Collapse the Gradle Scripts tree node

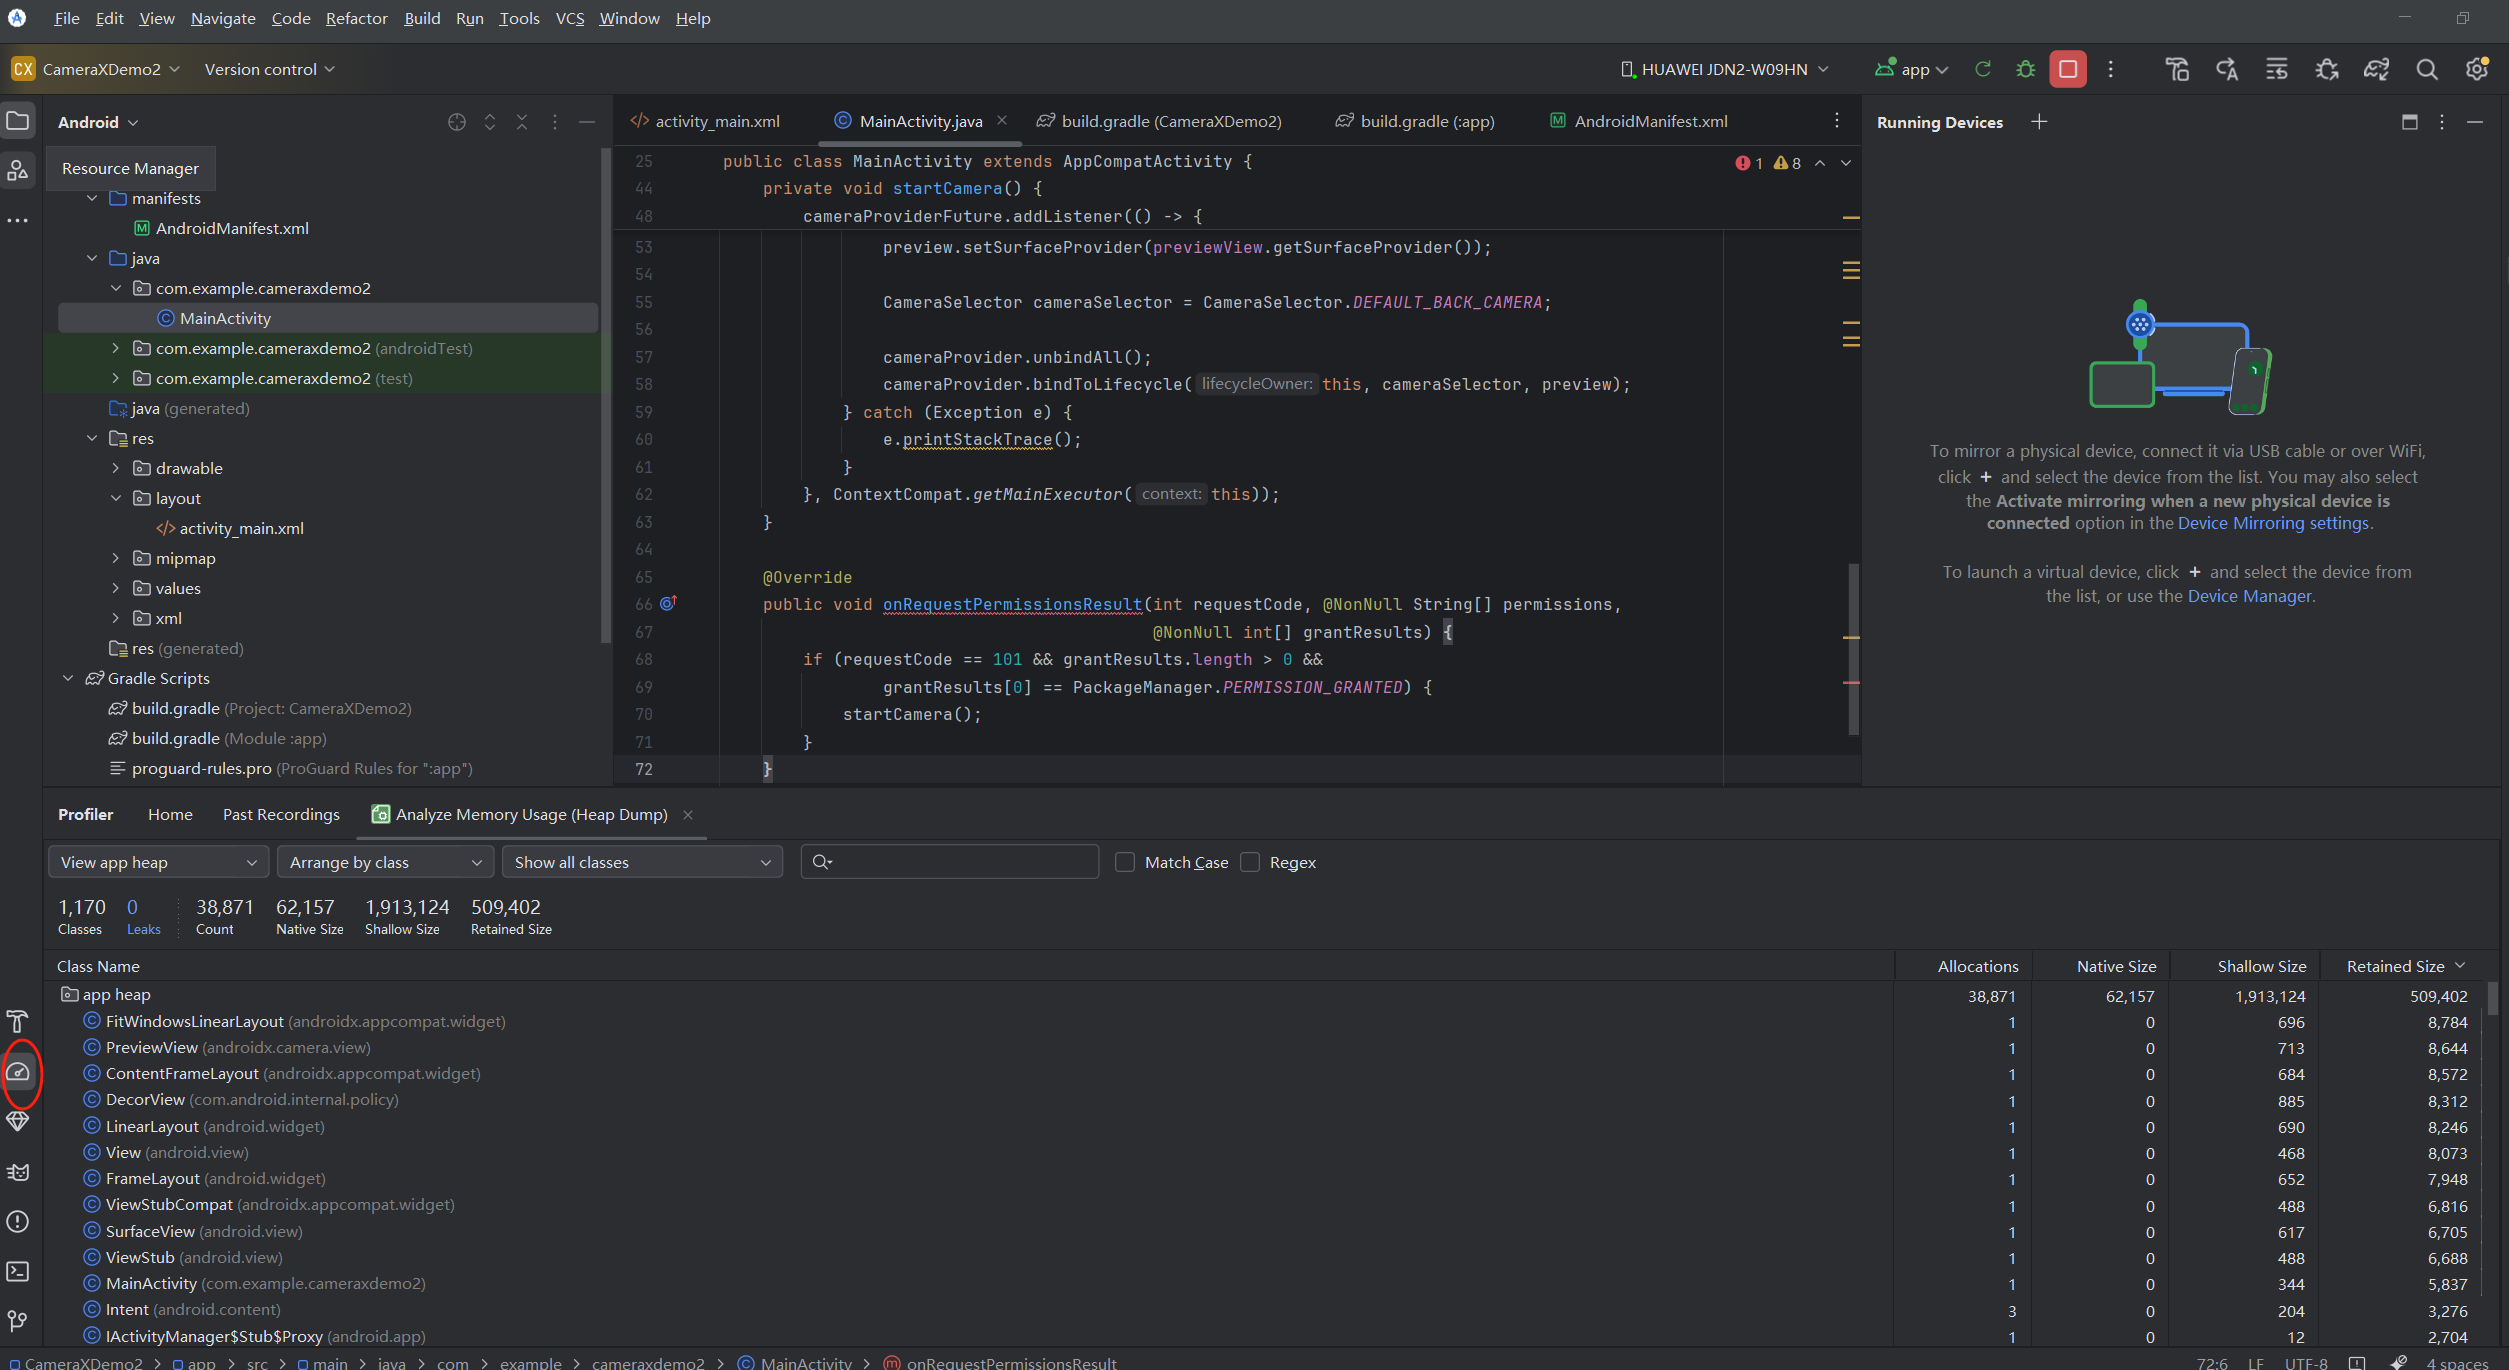point(68,678)
